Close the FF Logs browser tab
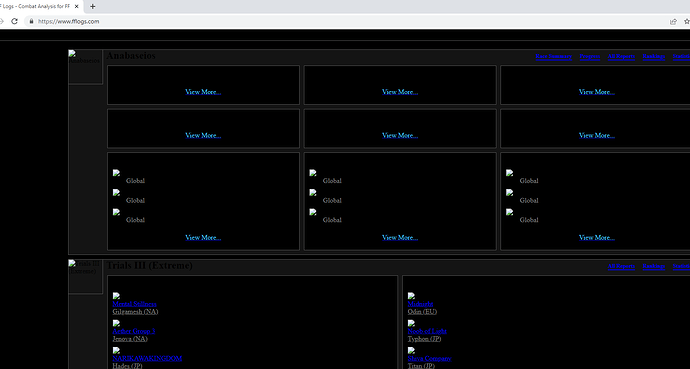Image resolution: width=690 pixels, height=369 pixels. (x=77, y=7)
